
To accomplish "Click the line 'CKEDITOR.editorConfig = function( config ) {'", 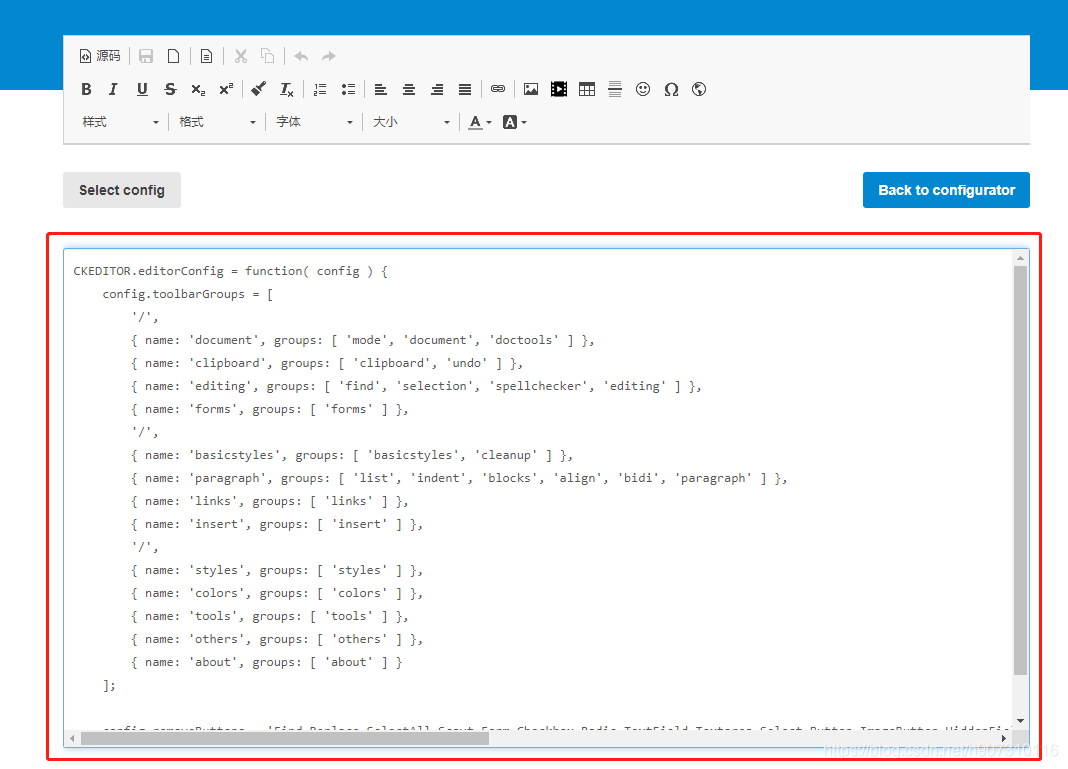I will tap(231, 271).
